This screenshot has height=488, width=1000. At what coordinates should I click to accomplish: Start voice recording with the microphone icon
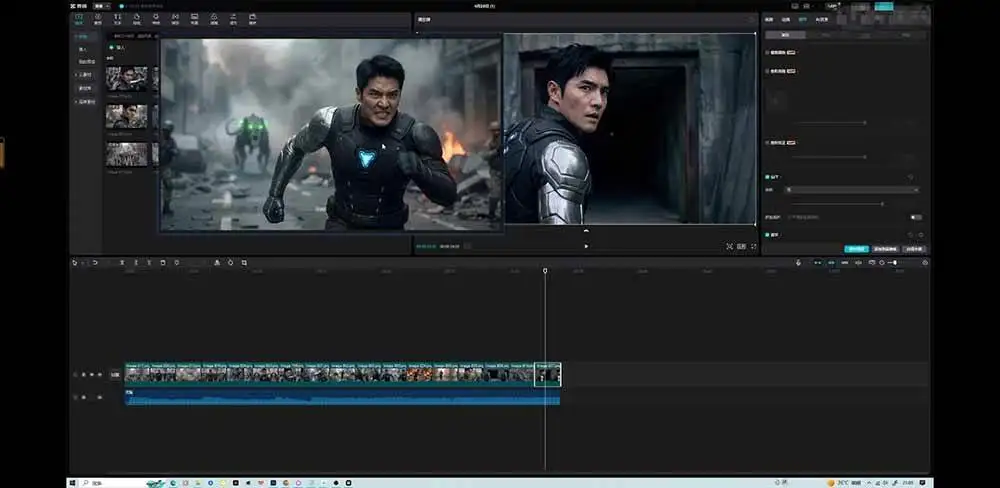point(798,262)
